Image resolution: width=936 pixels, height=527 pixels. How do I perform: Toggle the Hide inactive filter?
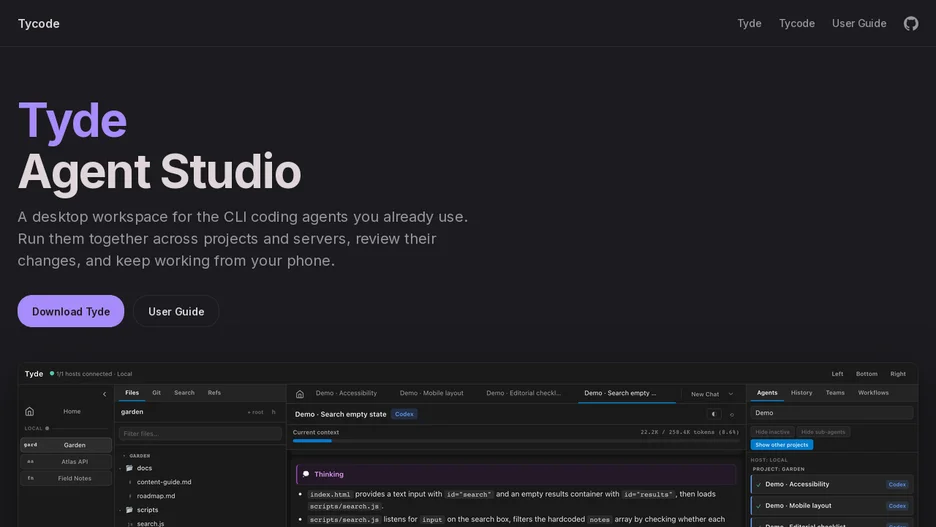pyautogui.click(x=772, y=432)
